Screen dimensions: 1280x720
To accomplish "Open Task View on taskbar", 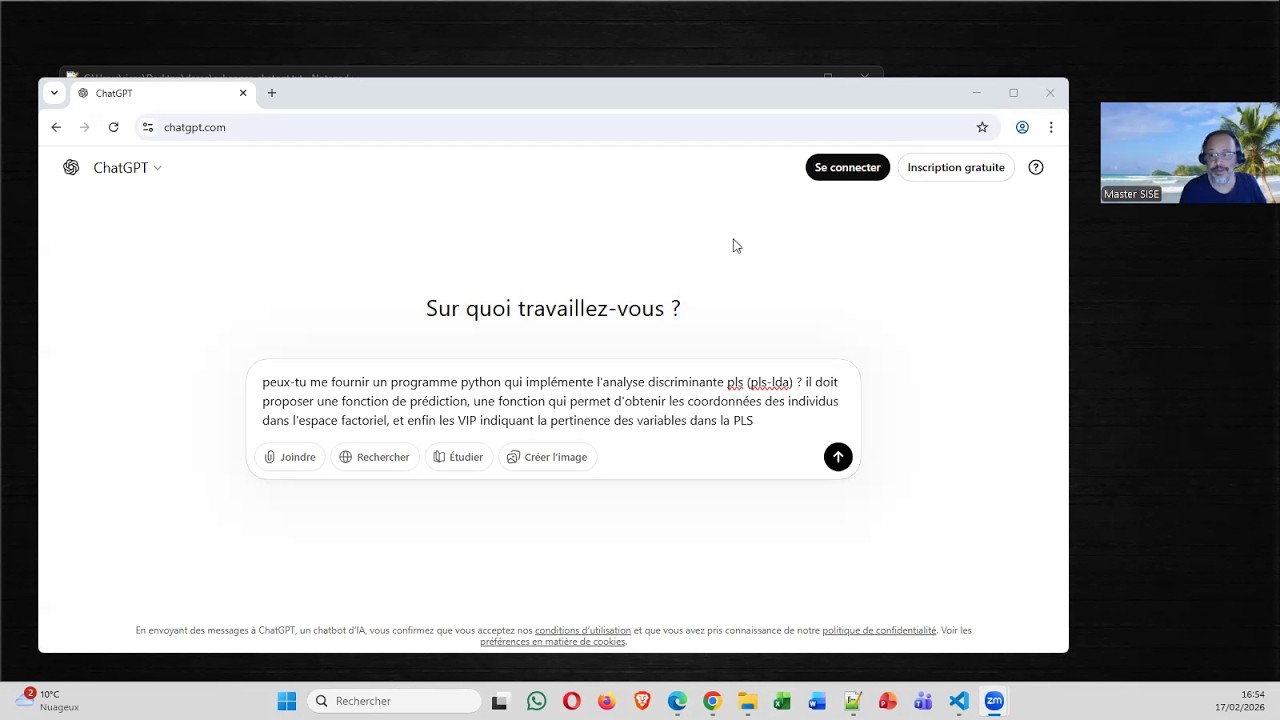I will point(499,701).
